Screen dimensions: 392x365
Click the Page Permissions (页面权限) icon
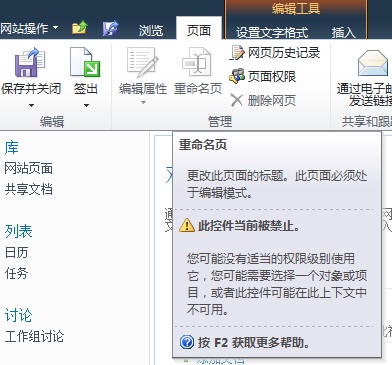(x=237, y=76)
